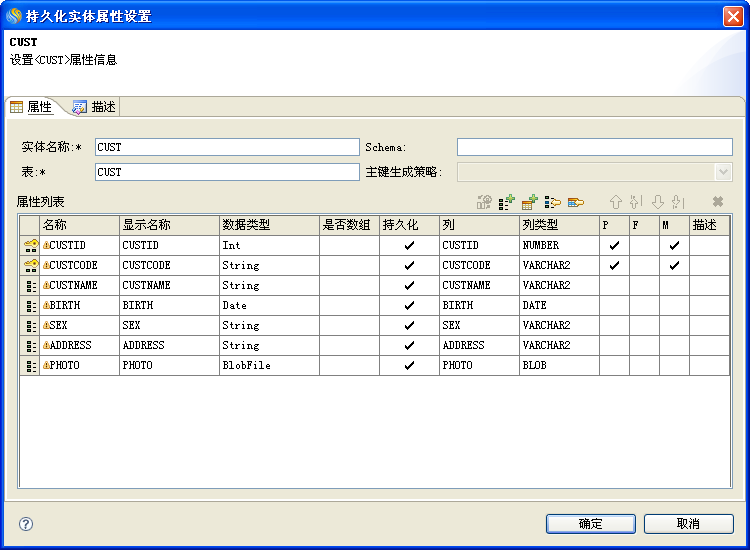Switch to the 描述 tab
750x550 pixels.
coord(94,107)
